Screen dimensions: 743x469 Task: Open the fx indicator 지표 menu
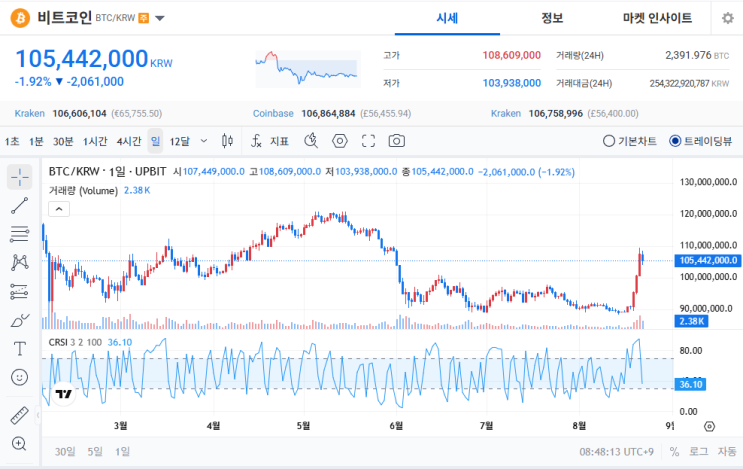click(269, 141)
